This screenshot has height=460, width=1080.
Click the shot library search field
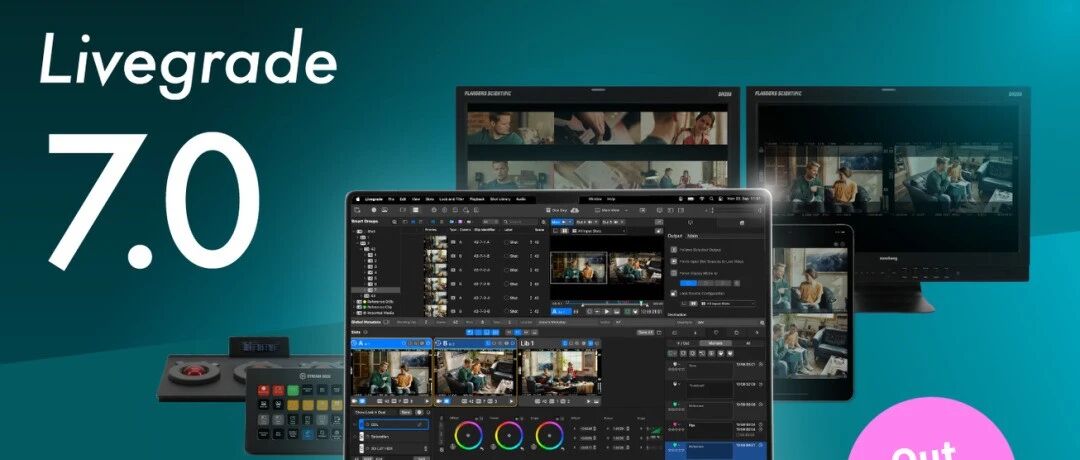519,222
